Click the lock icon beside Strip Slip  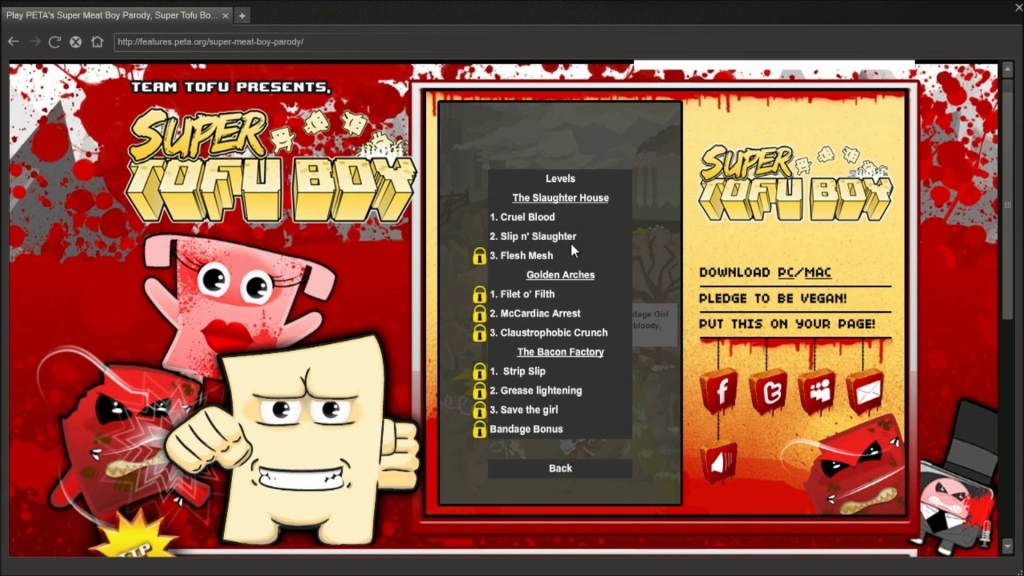coord(479,372)
